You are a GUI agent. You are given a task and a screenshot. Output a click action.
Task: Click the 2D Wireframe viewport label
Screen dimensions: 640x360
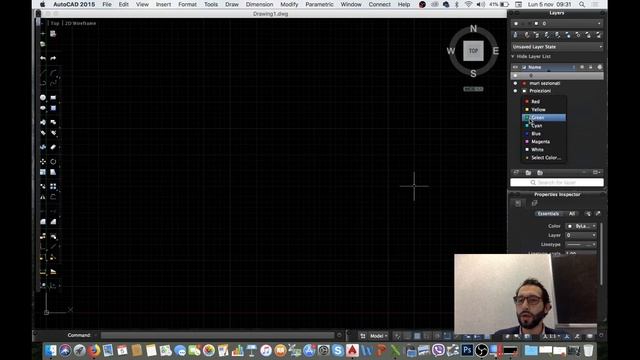coord(80,23)
